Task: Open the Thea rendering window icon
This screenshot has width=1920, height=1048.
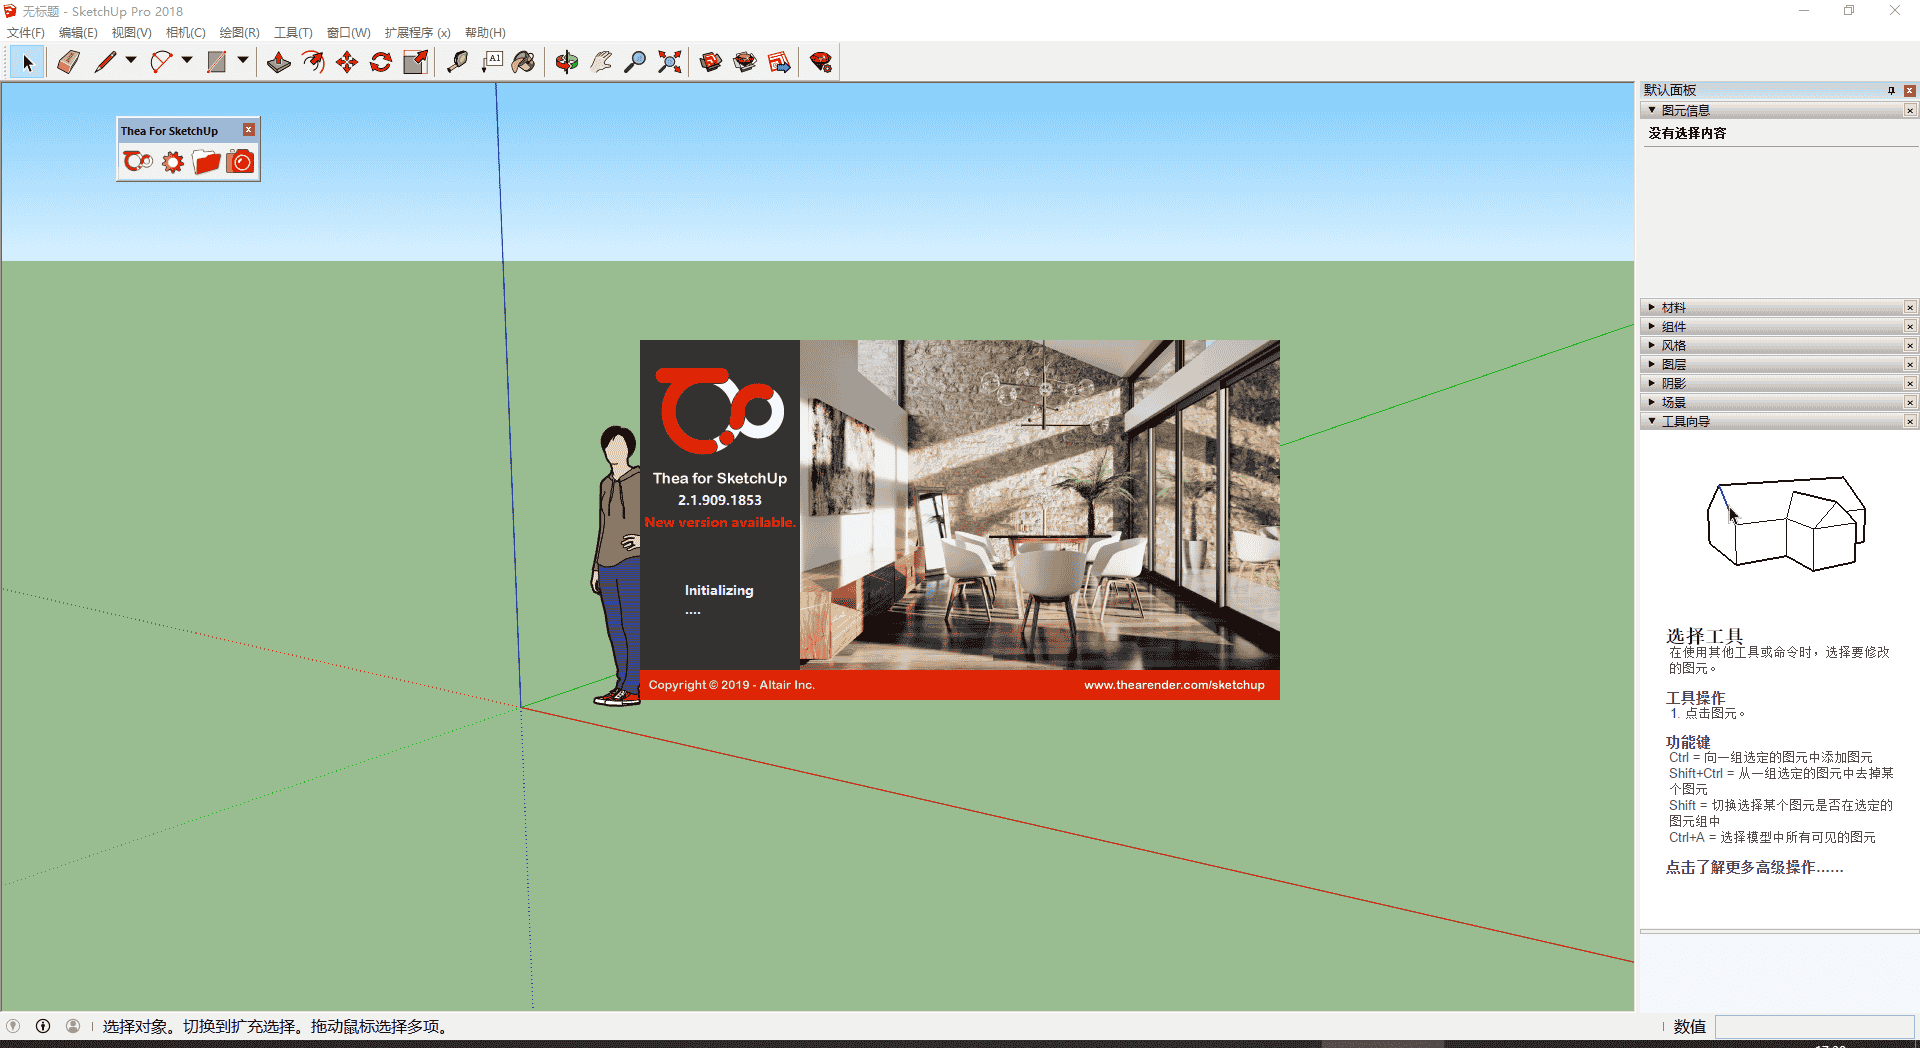Action: 138,161
